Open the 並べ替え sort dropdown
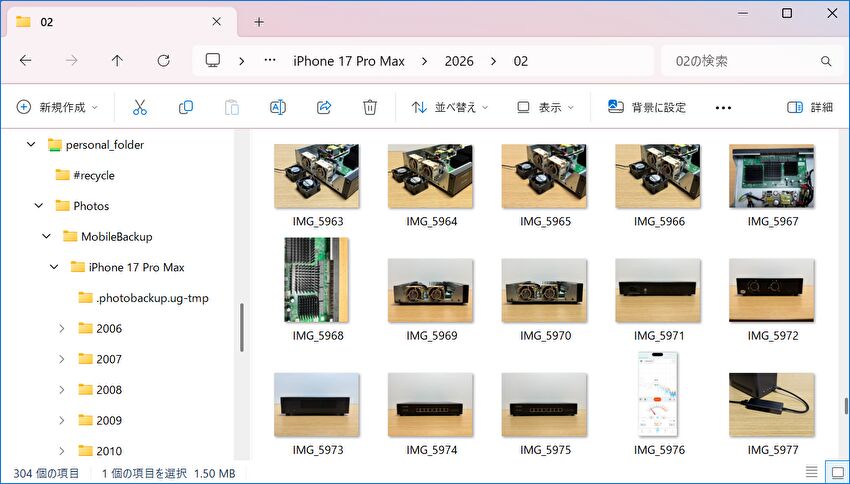Image resolution: width=850 pixels, height=484 pixels. point(450,107)
